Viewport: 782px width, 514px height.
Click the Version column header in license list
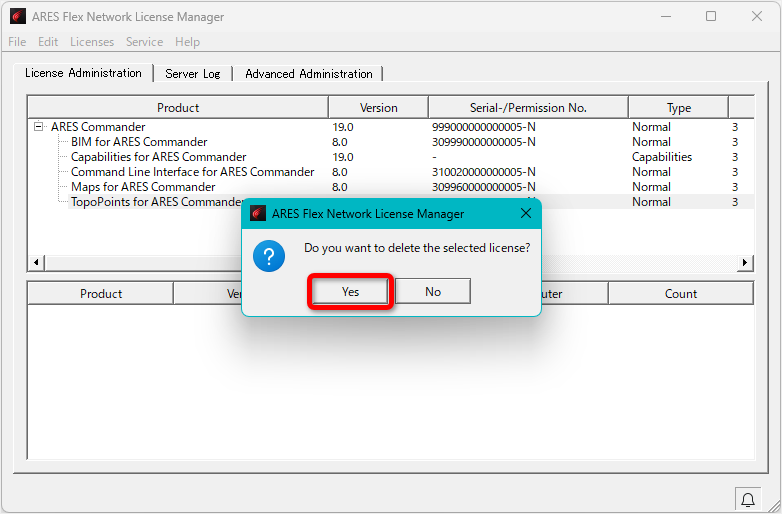click(379, 108)
